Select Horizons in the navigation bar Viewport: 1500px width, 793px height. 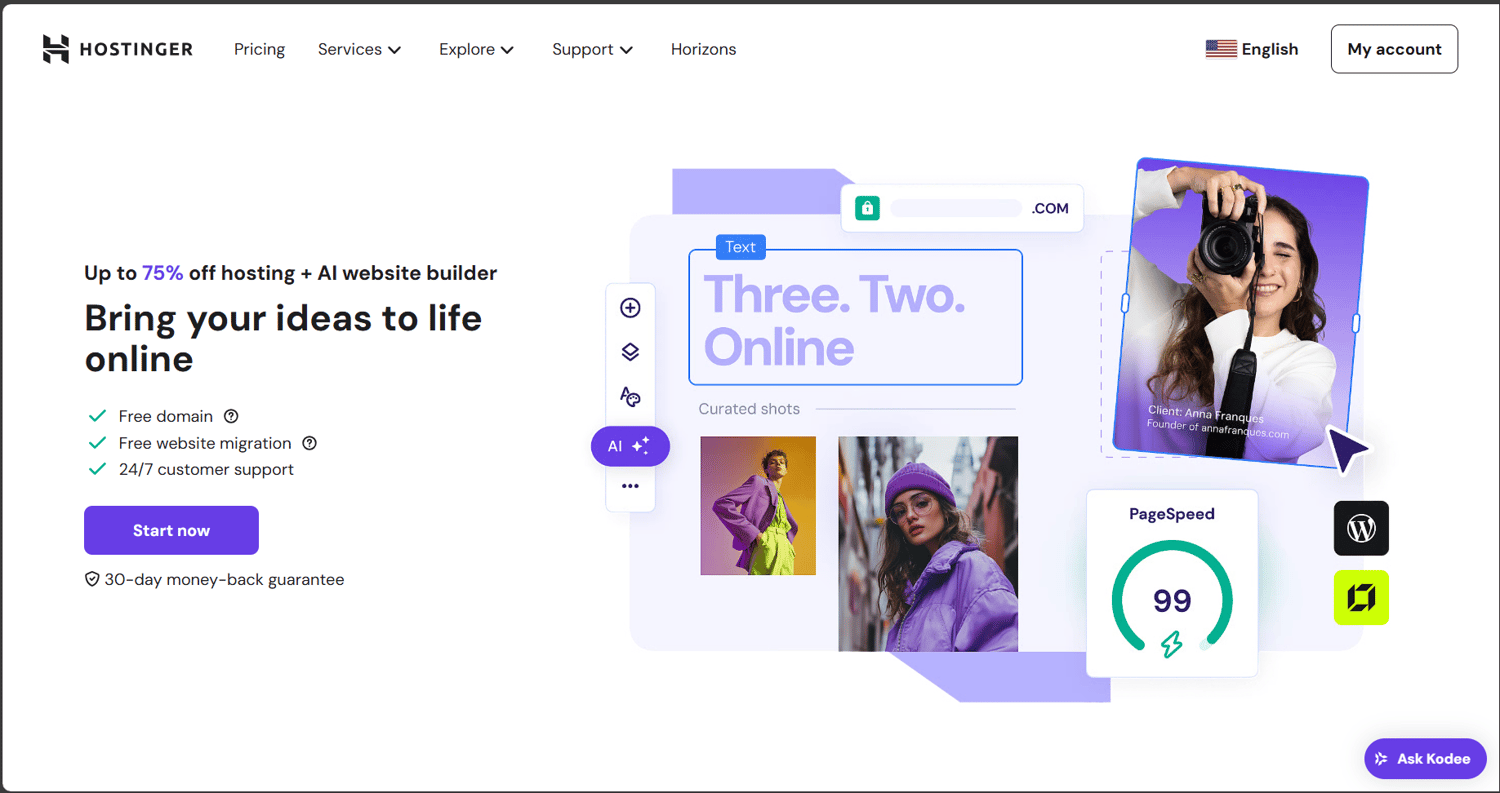click(703, 49)
